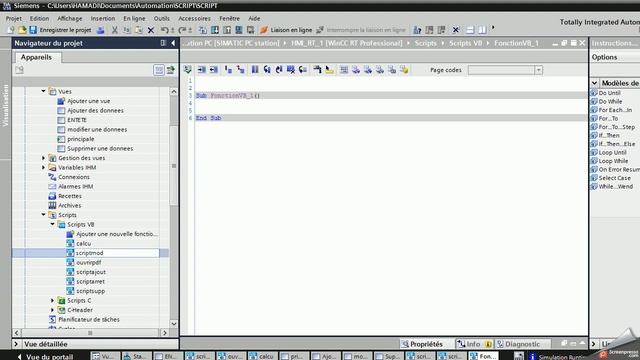This screenshot has height=360, width=640.
Task: Click the paste icon in main toolbar
Action: click(x=138, y=30)
